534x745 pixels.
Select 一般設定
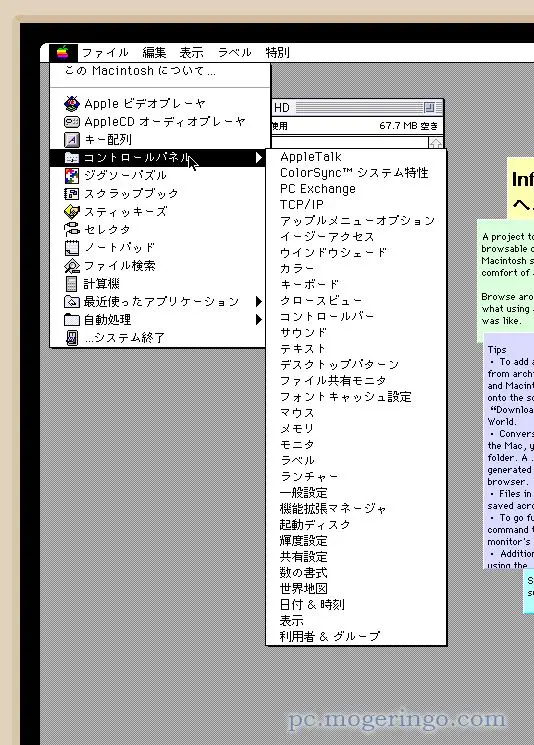[x=356, y=493]
